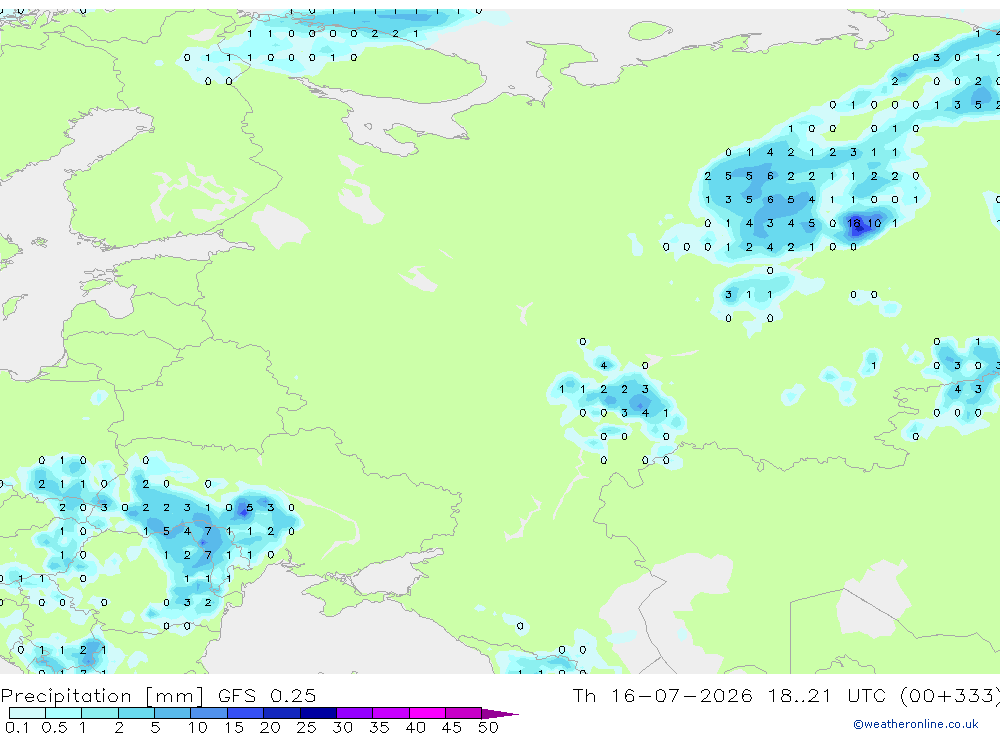Click the above-50 mm legend arrow tip

click(x=500, y=714)
